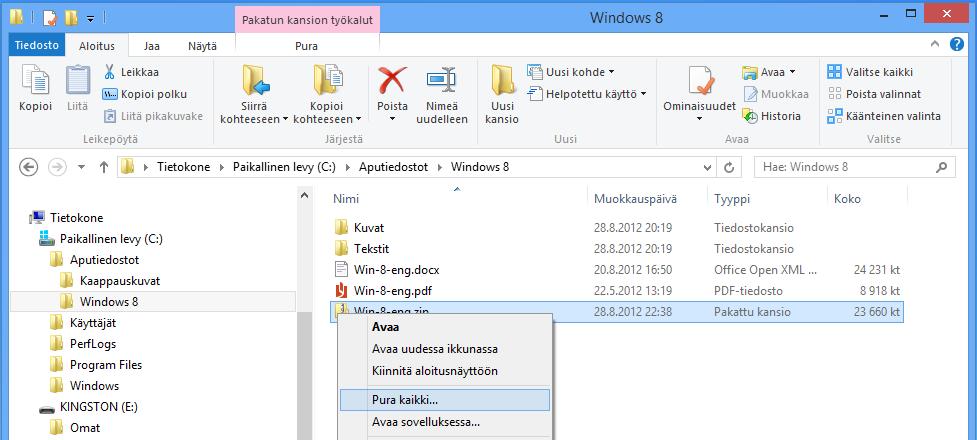Image resolution: width=977 pixels, height=440 pixels.
Task: Click navigation pane scrollbar up arrow
Action: click(304, 195)
